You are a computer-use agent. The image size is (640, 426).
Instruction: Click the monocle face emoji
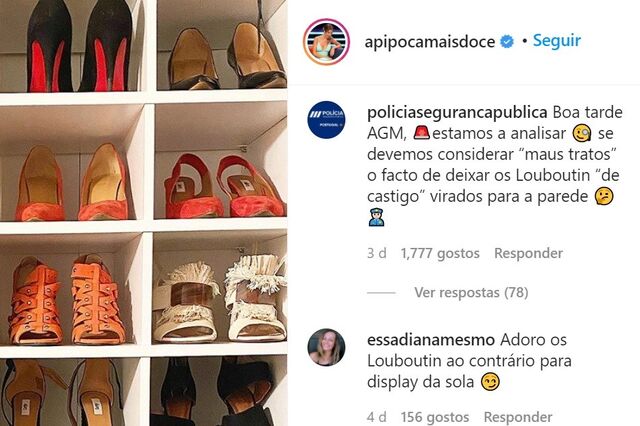point(582,133)
